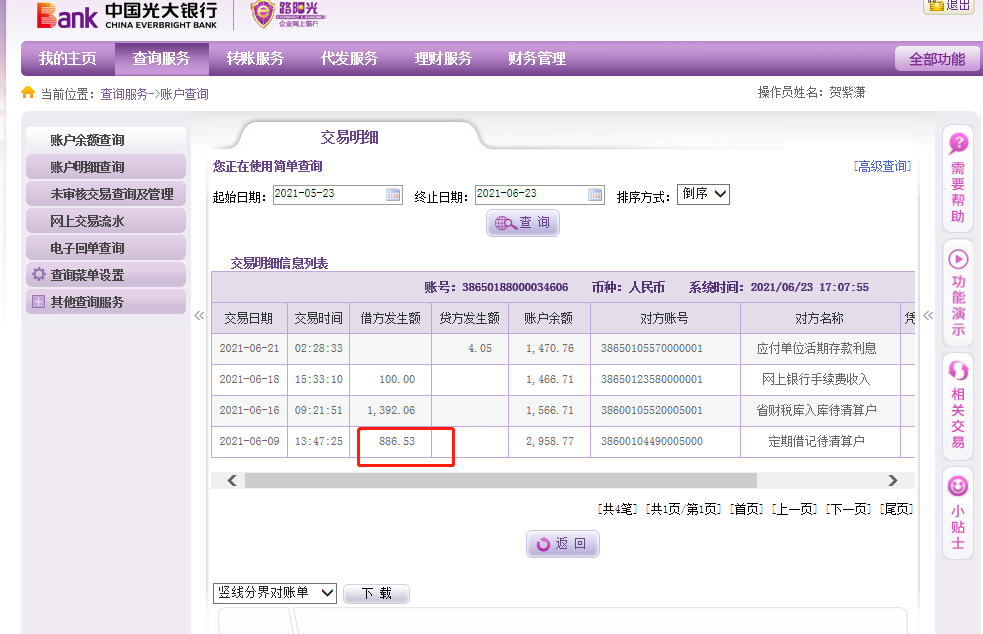Viewport: 983px width, 634px height.
Task: Open the 理财服务 menu
Action: click(x=443, y=59)
